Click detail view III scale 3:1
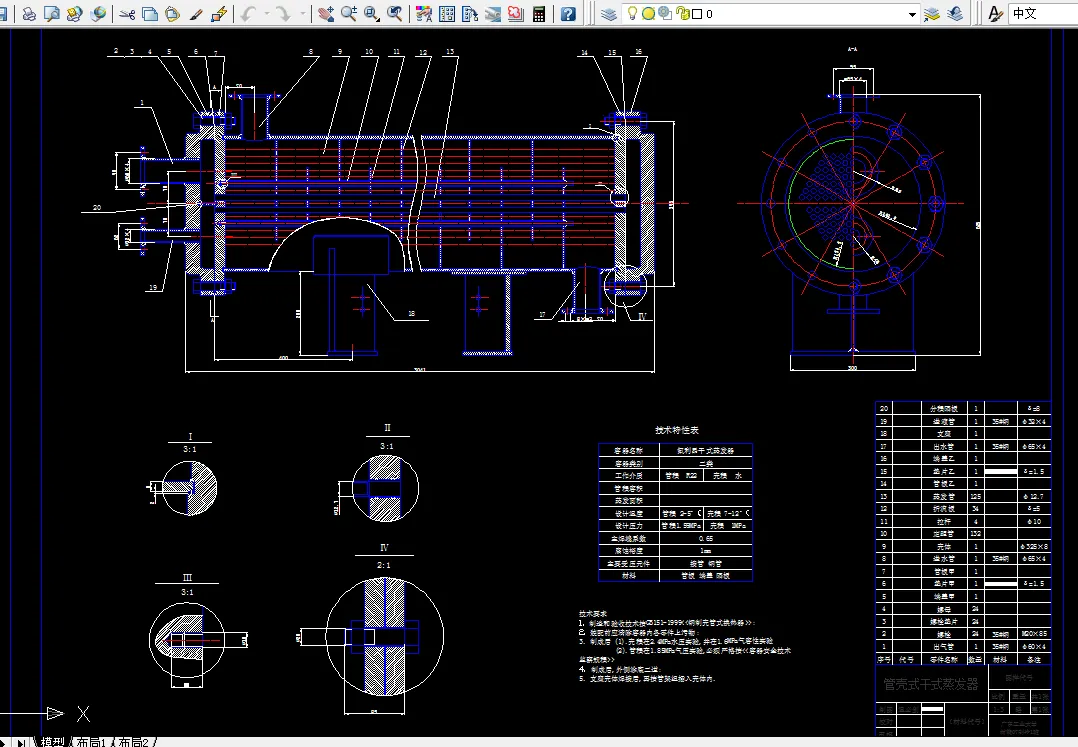 187,592
